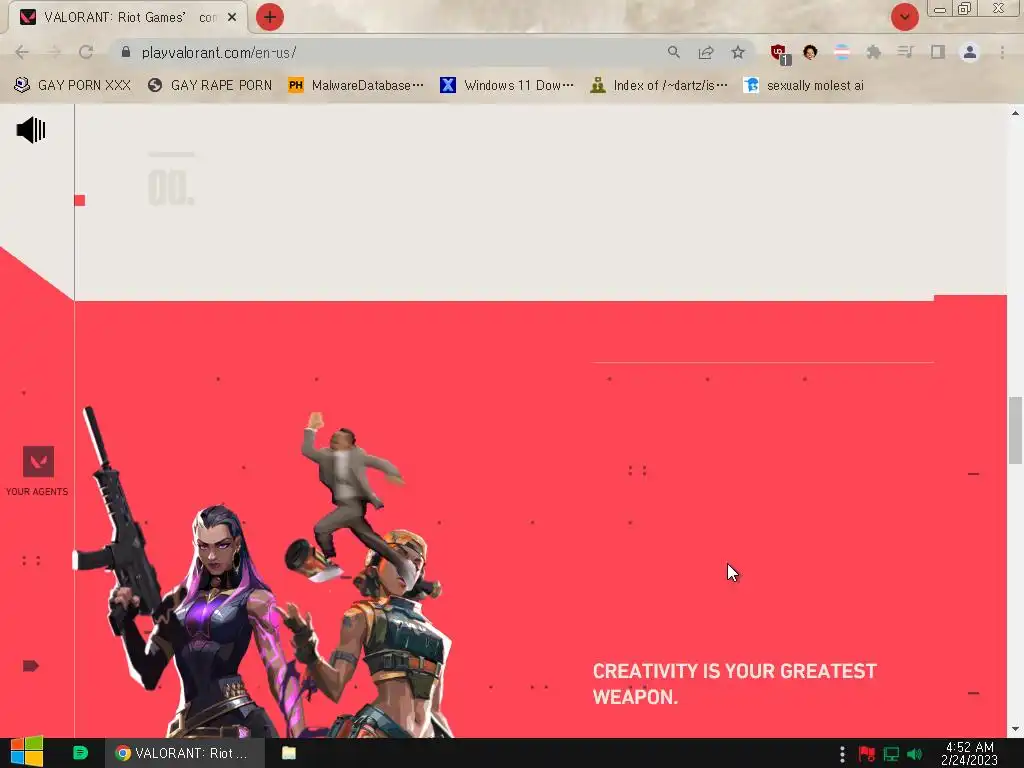
Task: Mute the page sound via speaker icon
Action: [31, 130]
